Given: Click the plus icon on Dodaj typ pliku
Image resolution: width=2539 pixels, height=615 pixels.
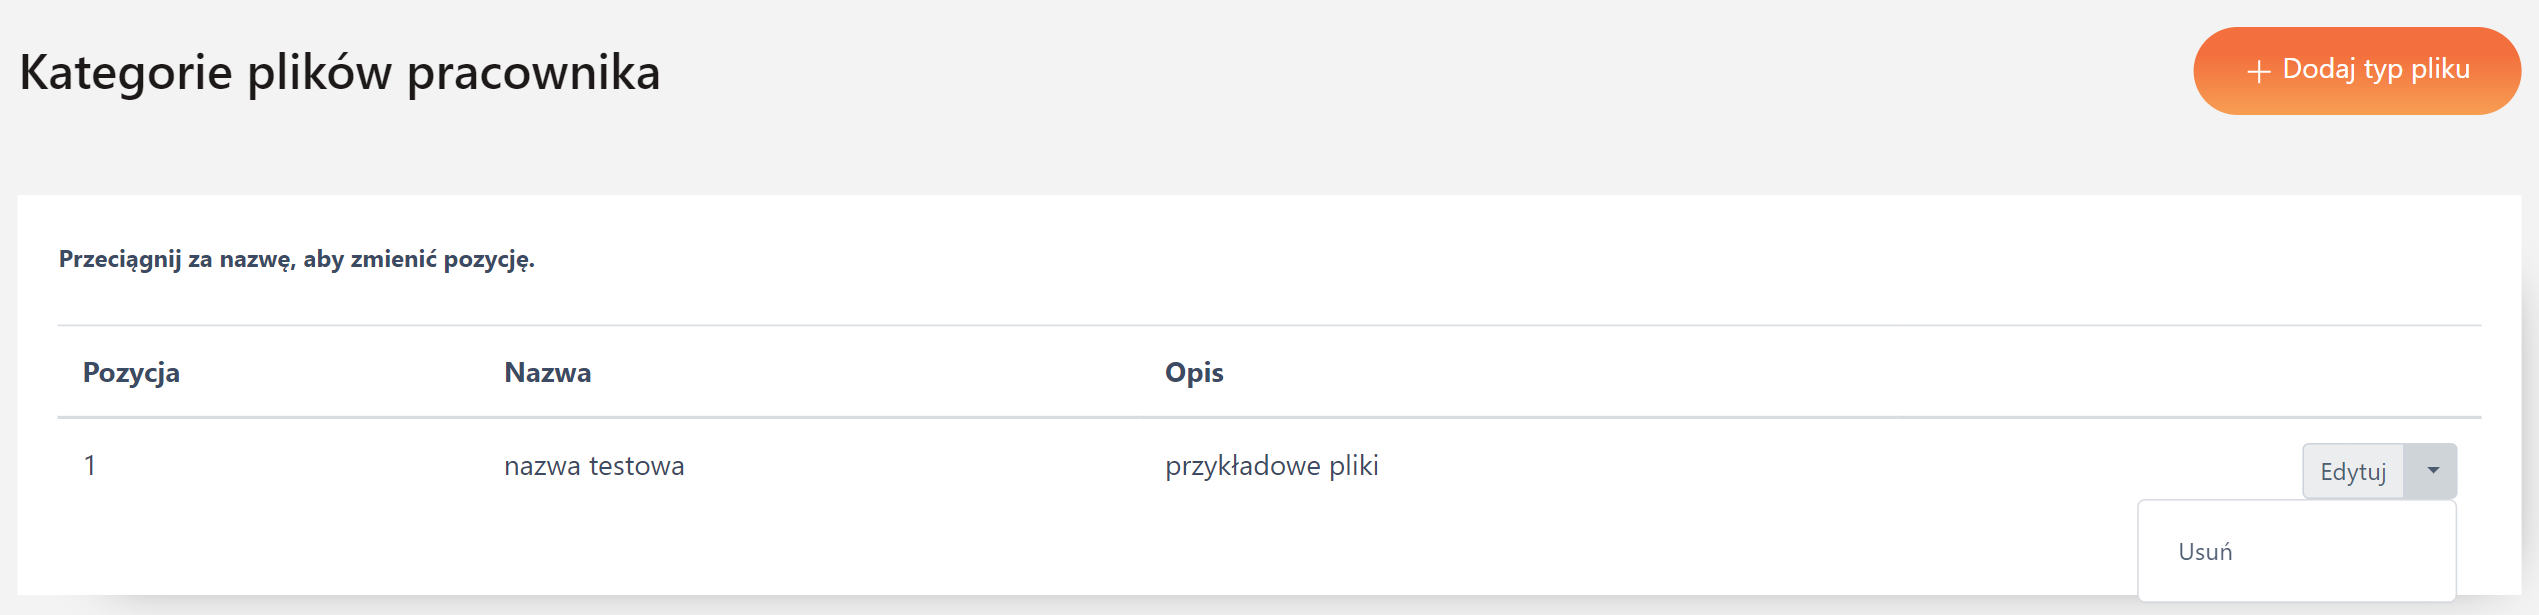Looking at the screenshot, I should [x=2258, y=72].
